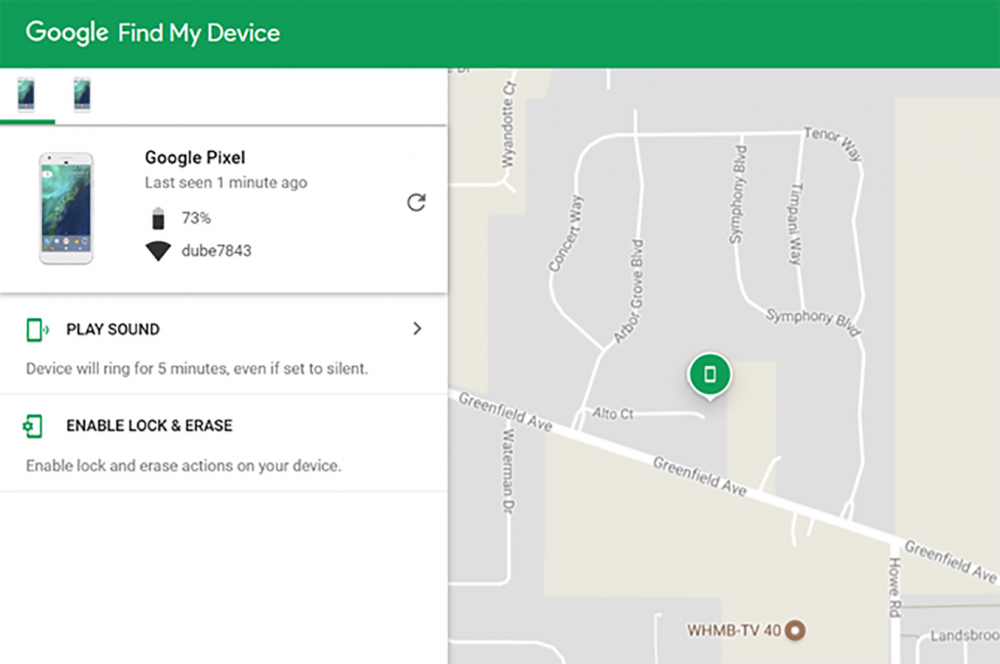Click the Find My Device title
1000x664 pixels.
(x=199, y=33)
